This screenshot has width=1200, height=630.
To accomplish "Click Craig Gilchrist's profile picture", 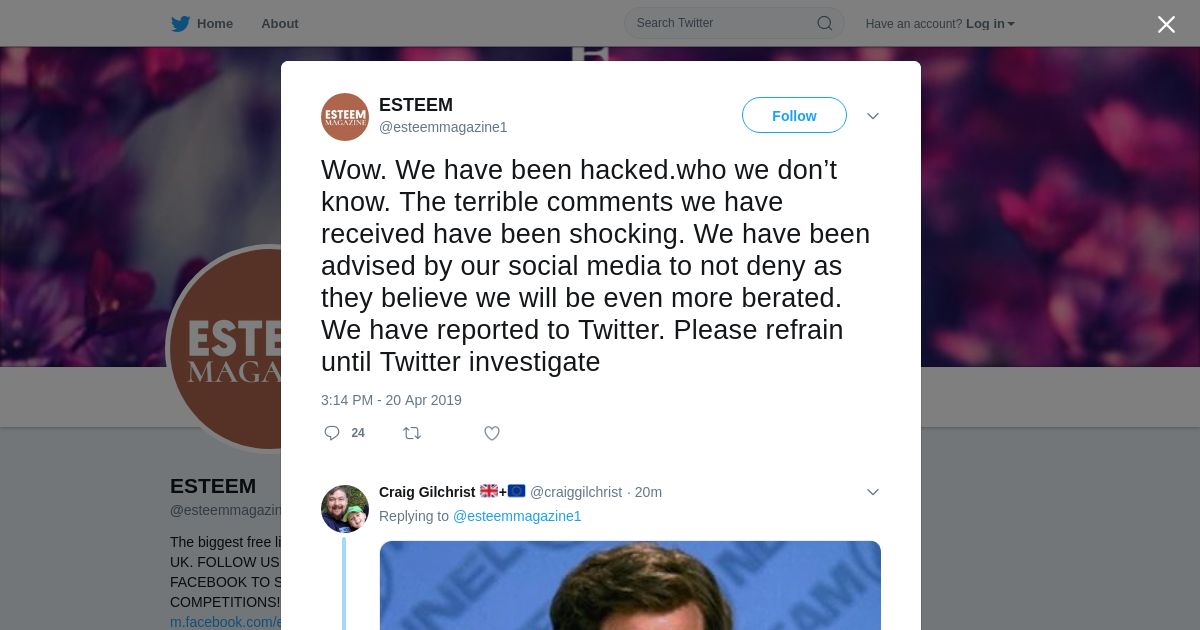I will click(345, 509).
